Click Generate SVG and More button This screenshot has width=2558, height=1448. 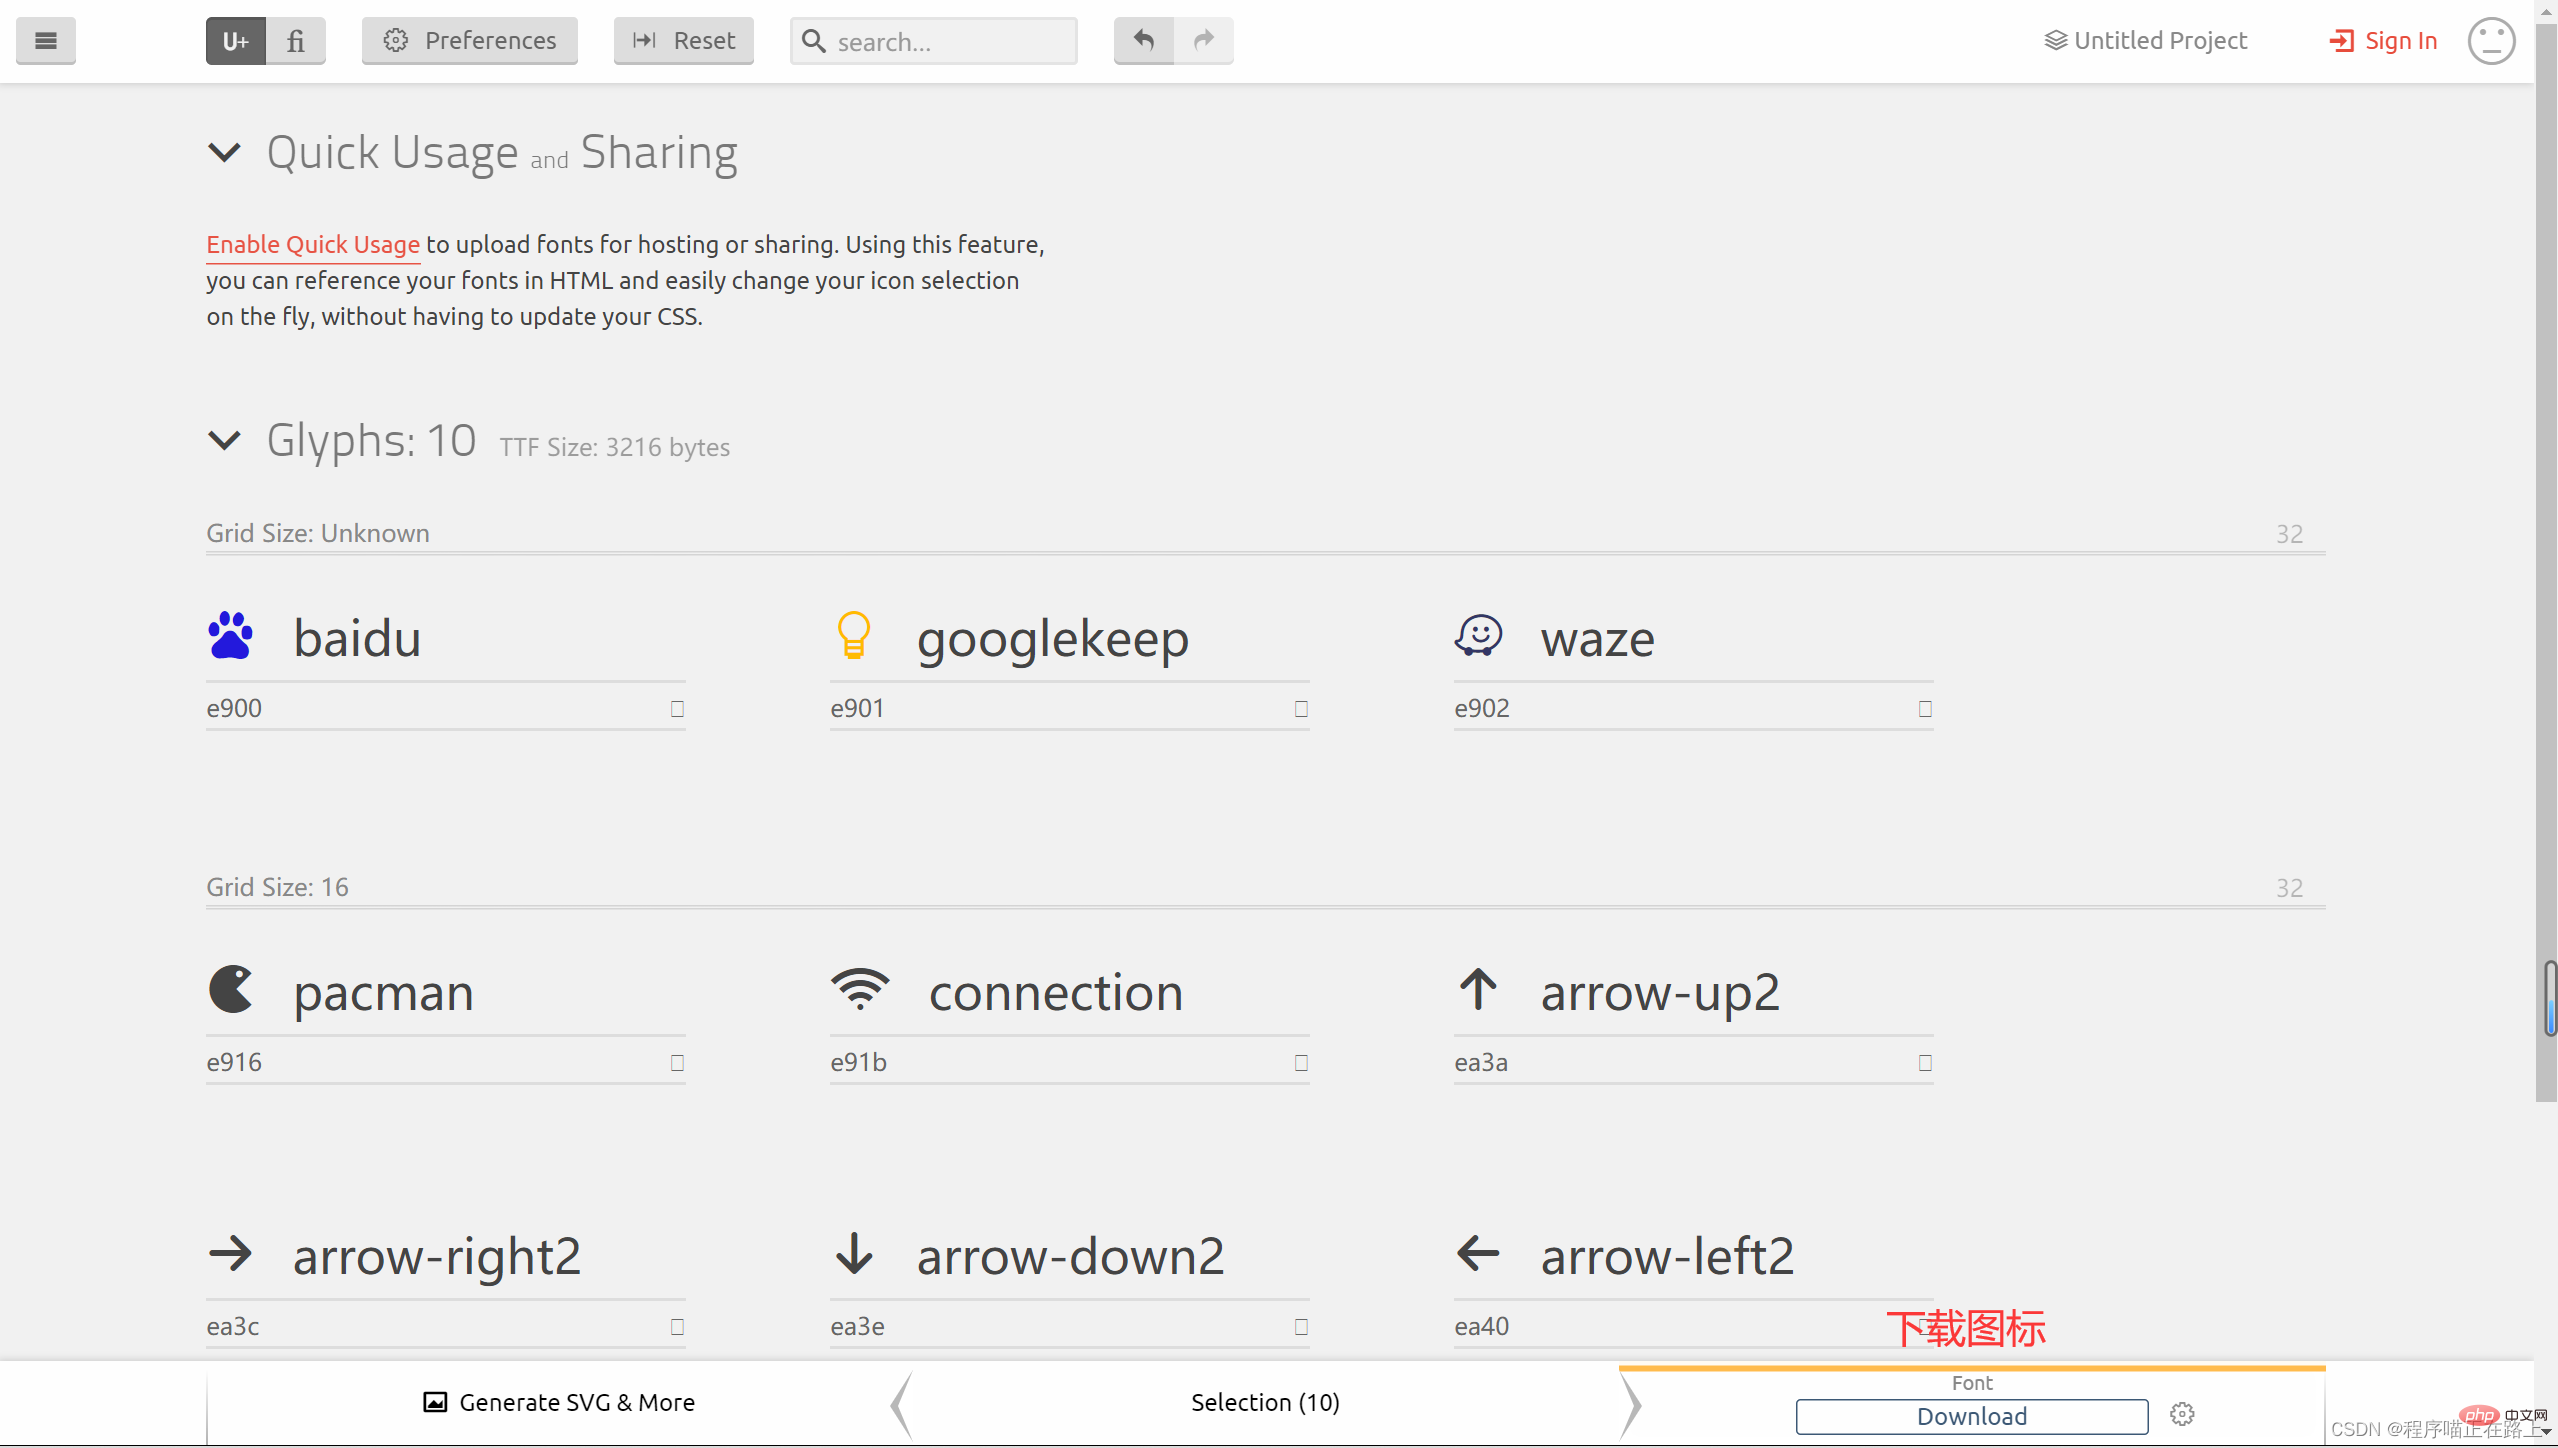(x=559, y=1402)
